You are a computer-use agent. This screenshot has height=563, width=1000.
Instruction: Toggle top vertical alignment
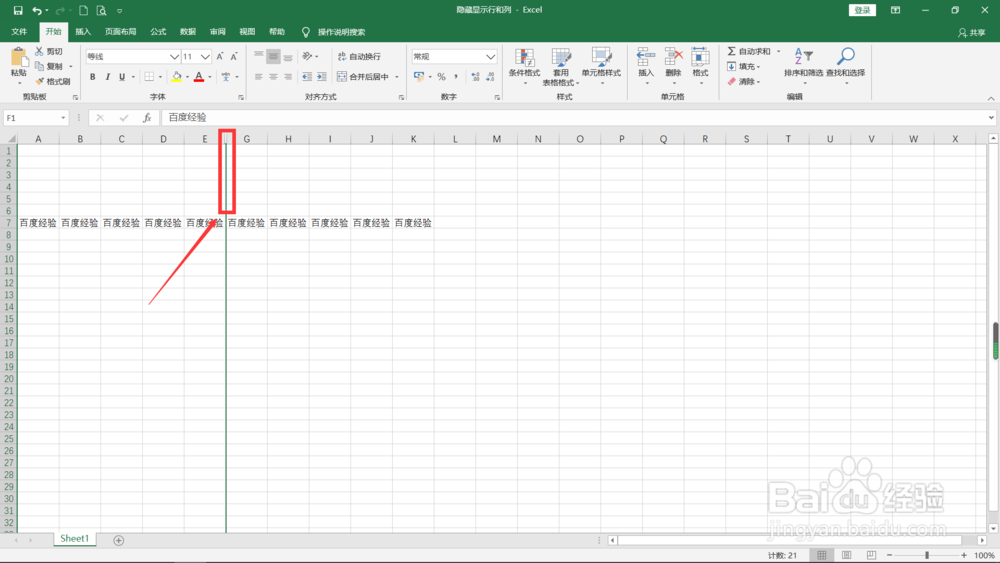(258, 57)
